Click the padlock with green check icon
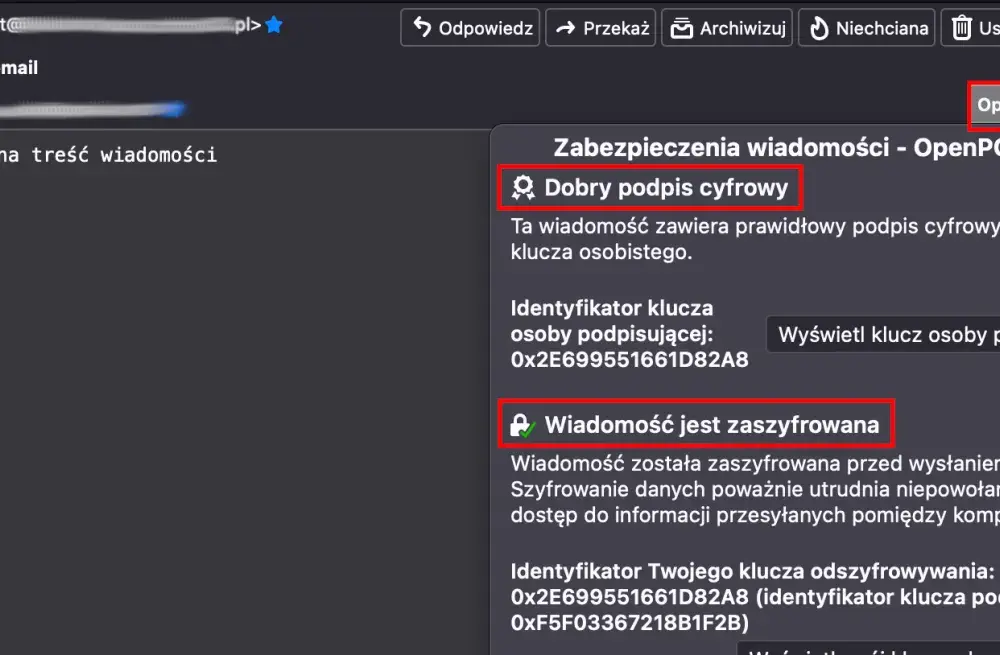Screen dimensions: 1000x655 pyautogui.click(x=523, y=425)
